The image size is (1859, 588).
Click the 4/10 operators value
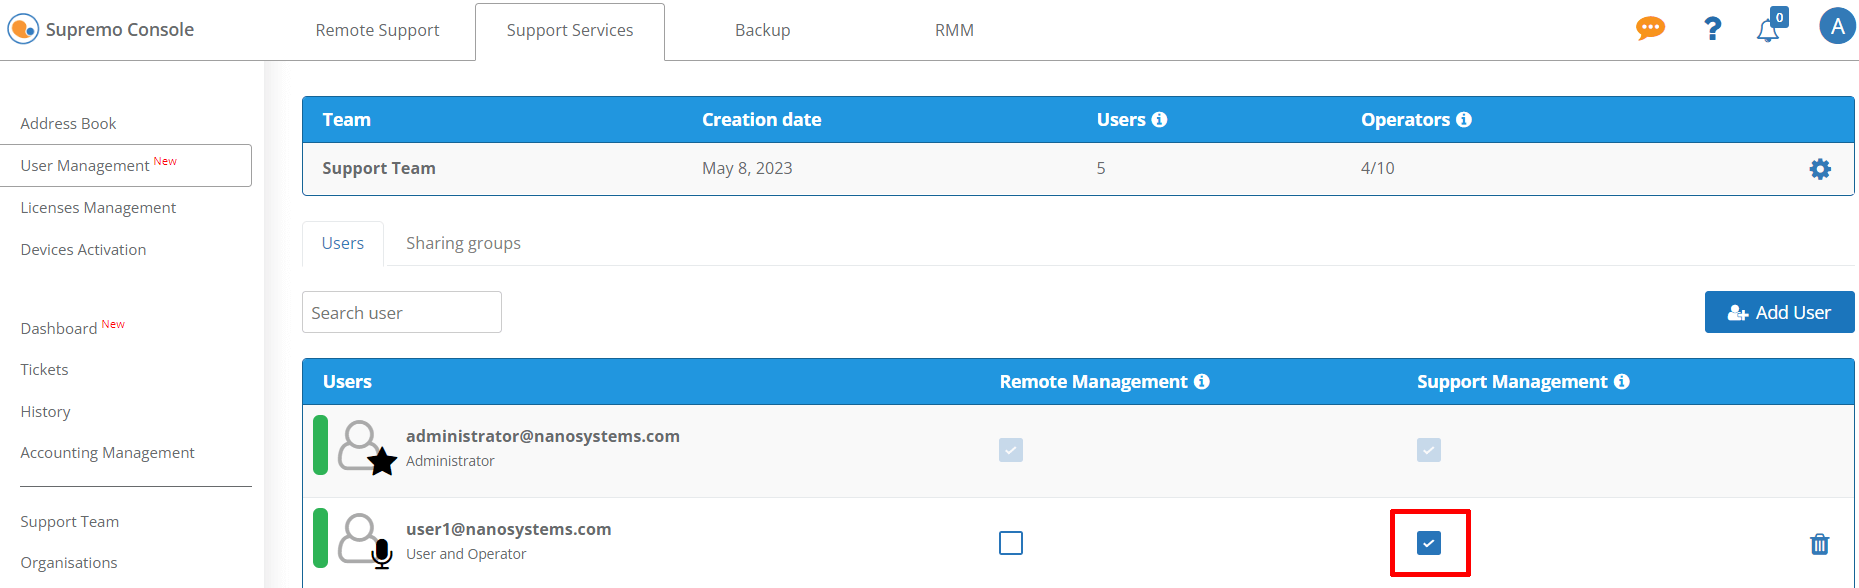click(x=1377, y=168)
